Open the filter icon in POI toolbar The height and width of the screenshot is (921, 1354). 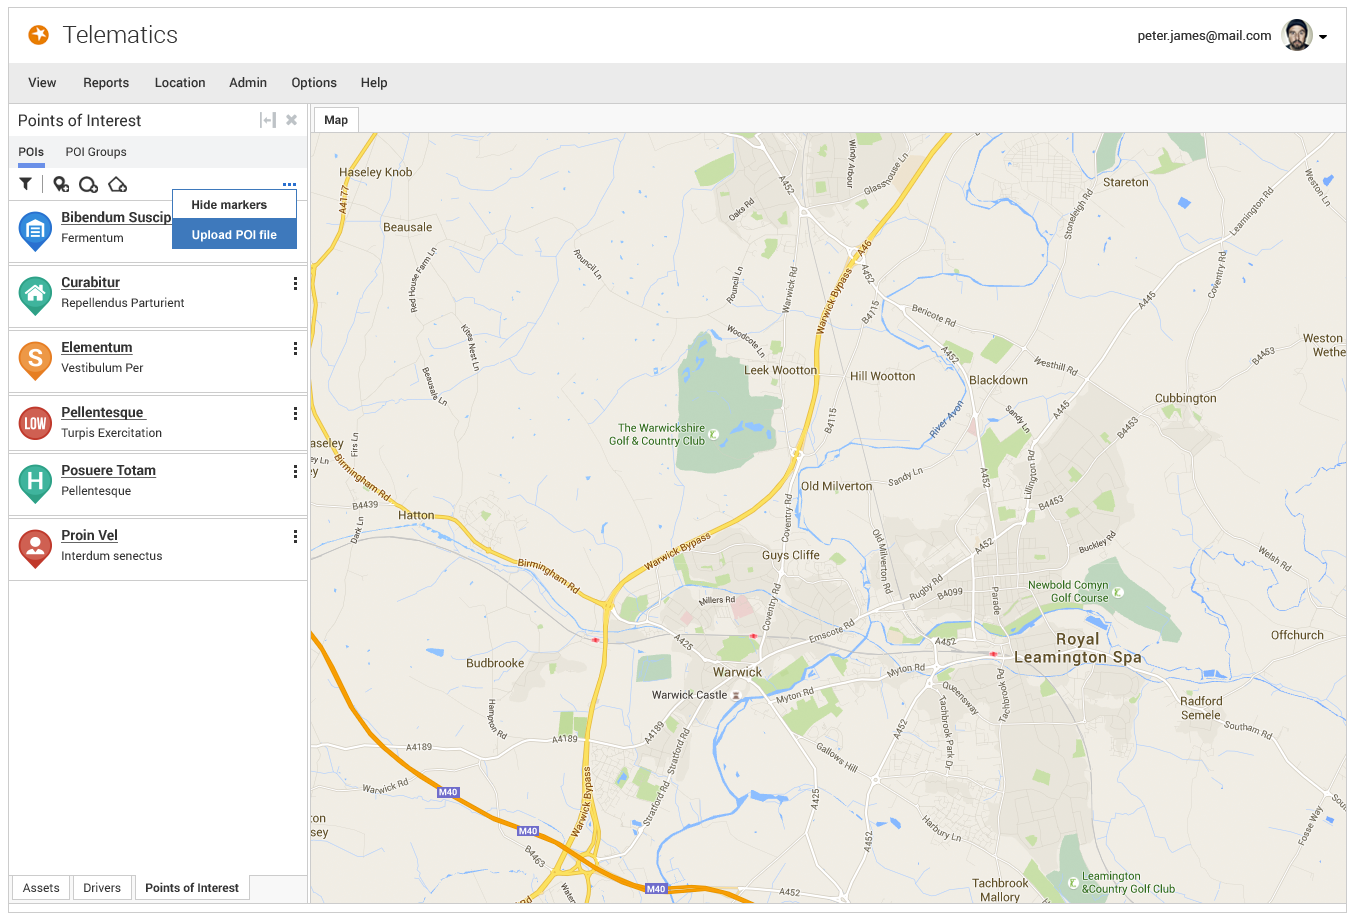(26, 184)
